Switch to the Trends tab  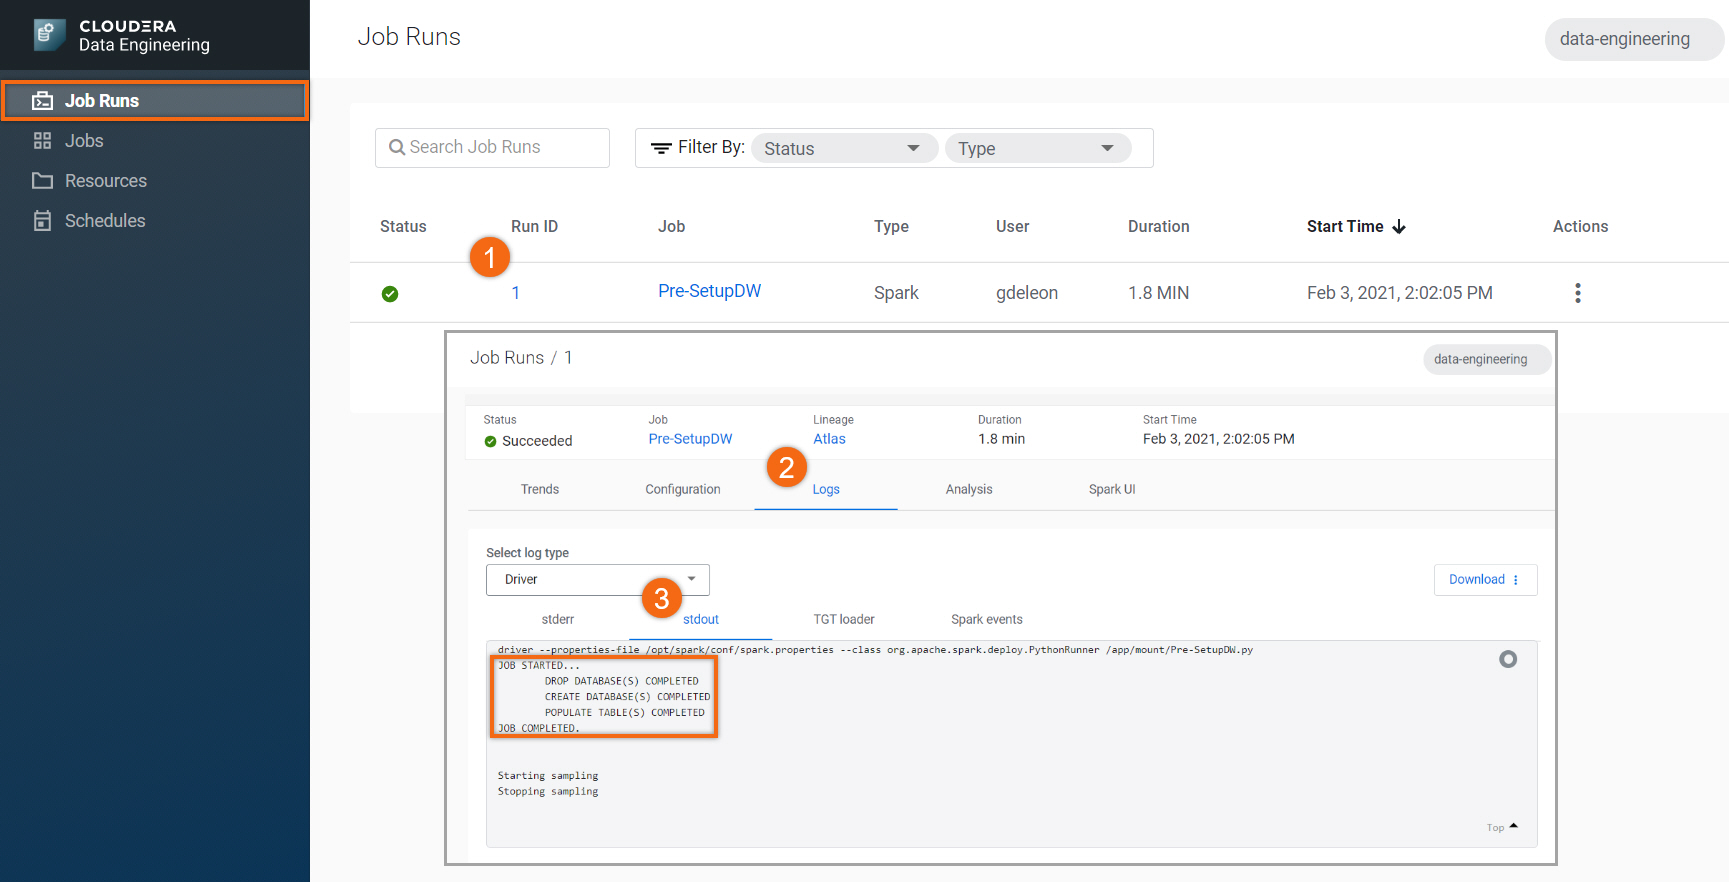(540, 489)
